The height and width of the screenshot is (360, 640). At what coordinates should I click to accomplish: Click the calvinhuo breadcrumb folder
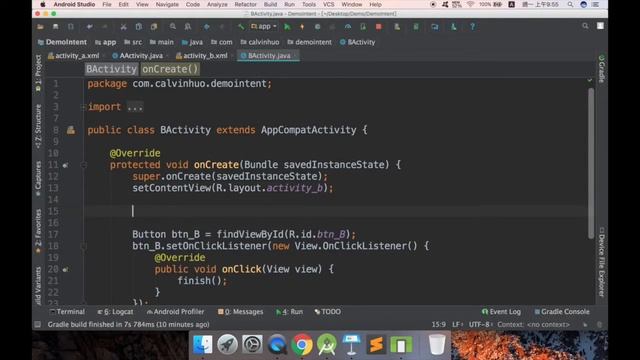pyautogui.click(x=260, y=42)
